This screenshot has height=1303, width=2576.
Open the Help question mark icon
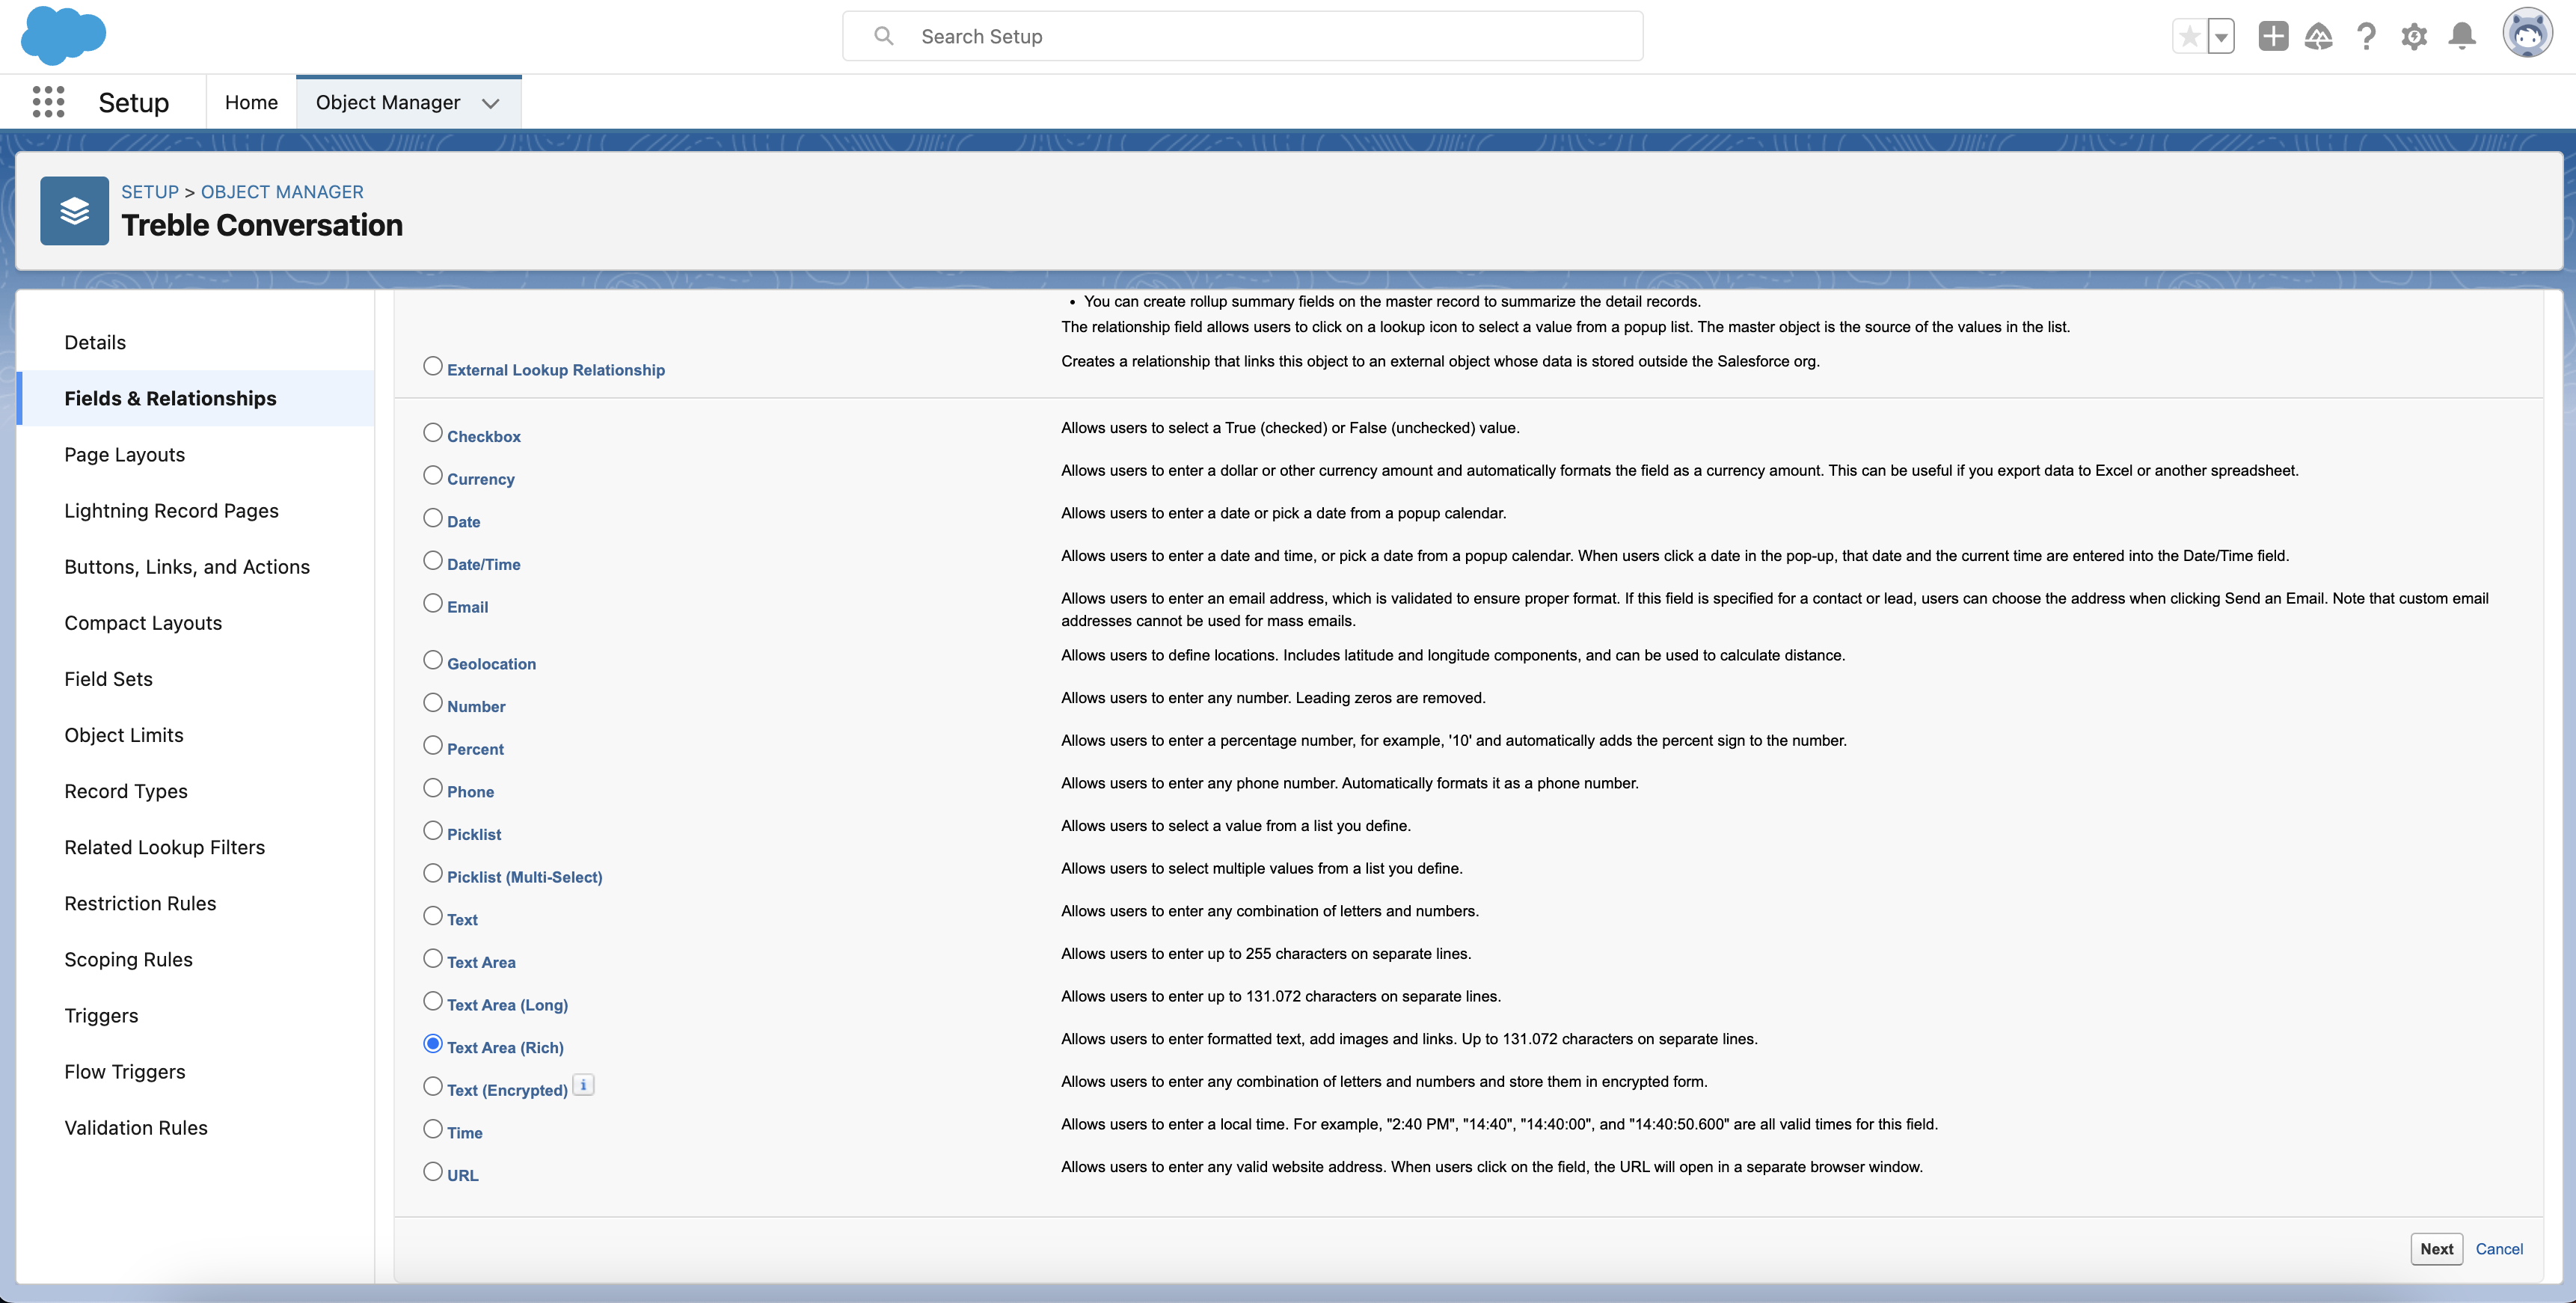point(2366,37)
